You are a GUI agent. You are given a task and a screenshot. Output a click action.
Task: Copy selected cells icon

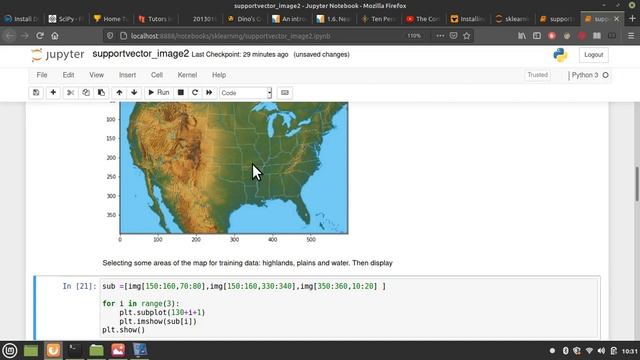point(86,93)
